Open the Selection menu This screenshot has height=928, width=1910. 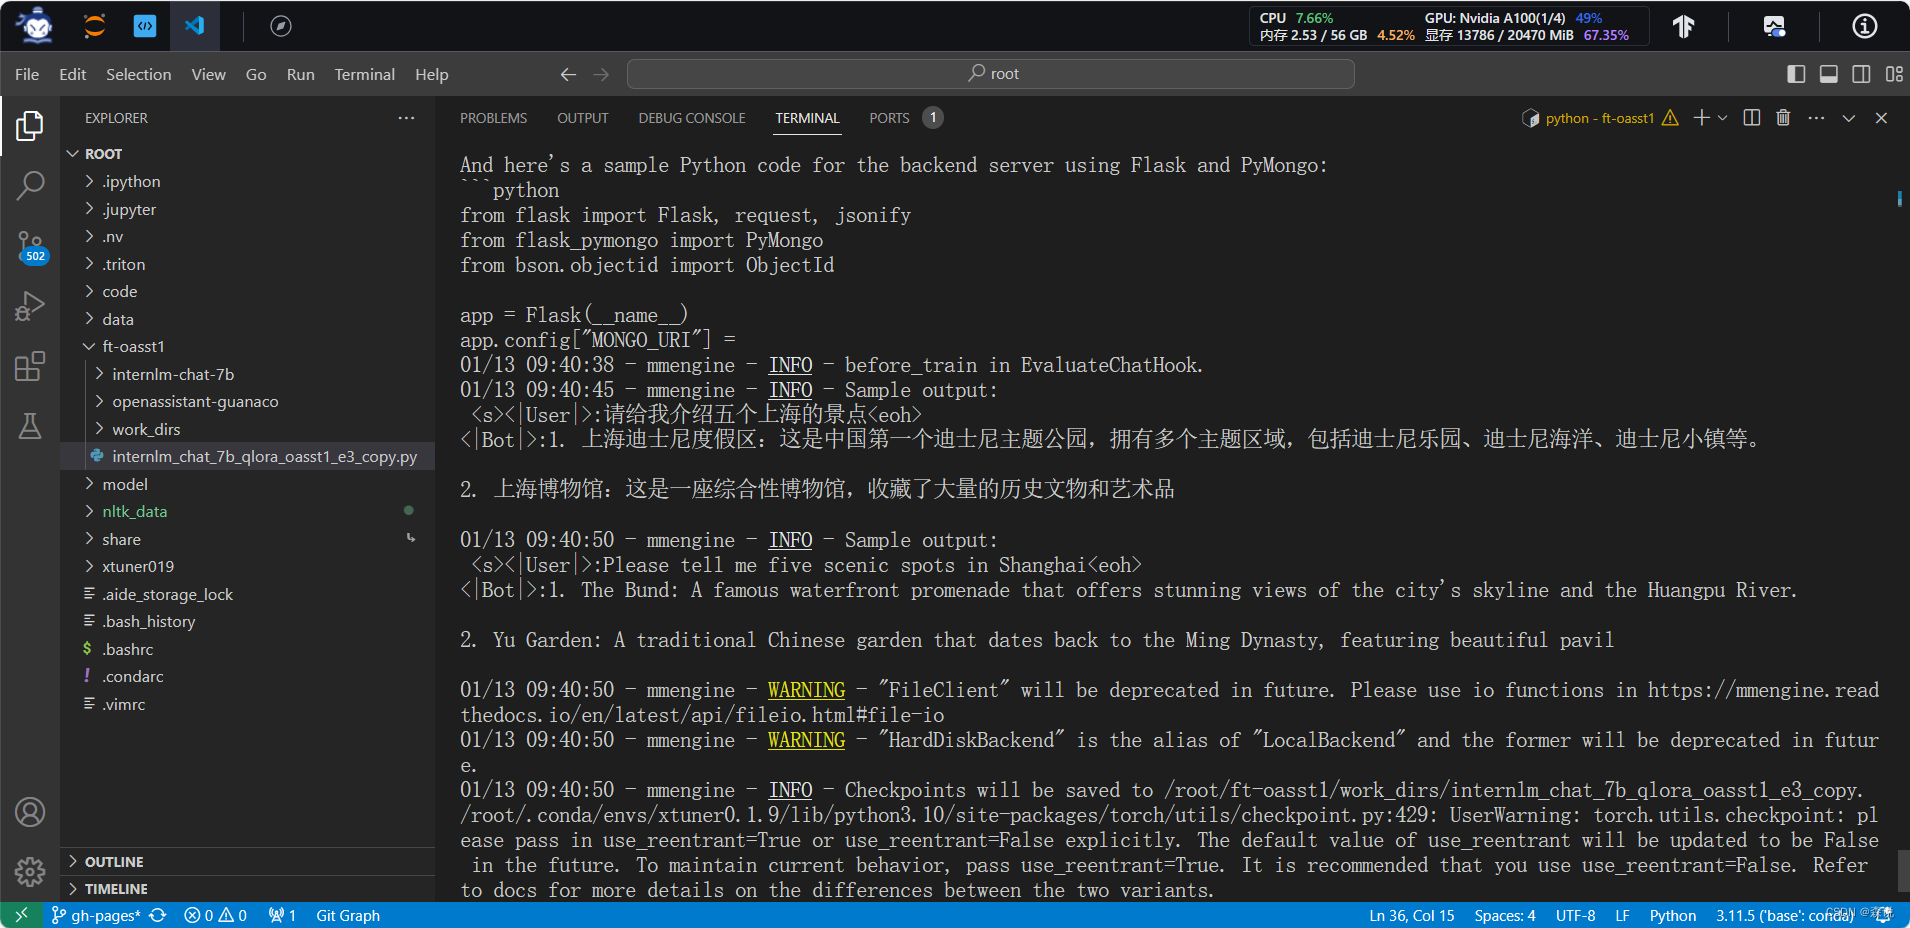138,74
